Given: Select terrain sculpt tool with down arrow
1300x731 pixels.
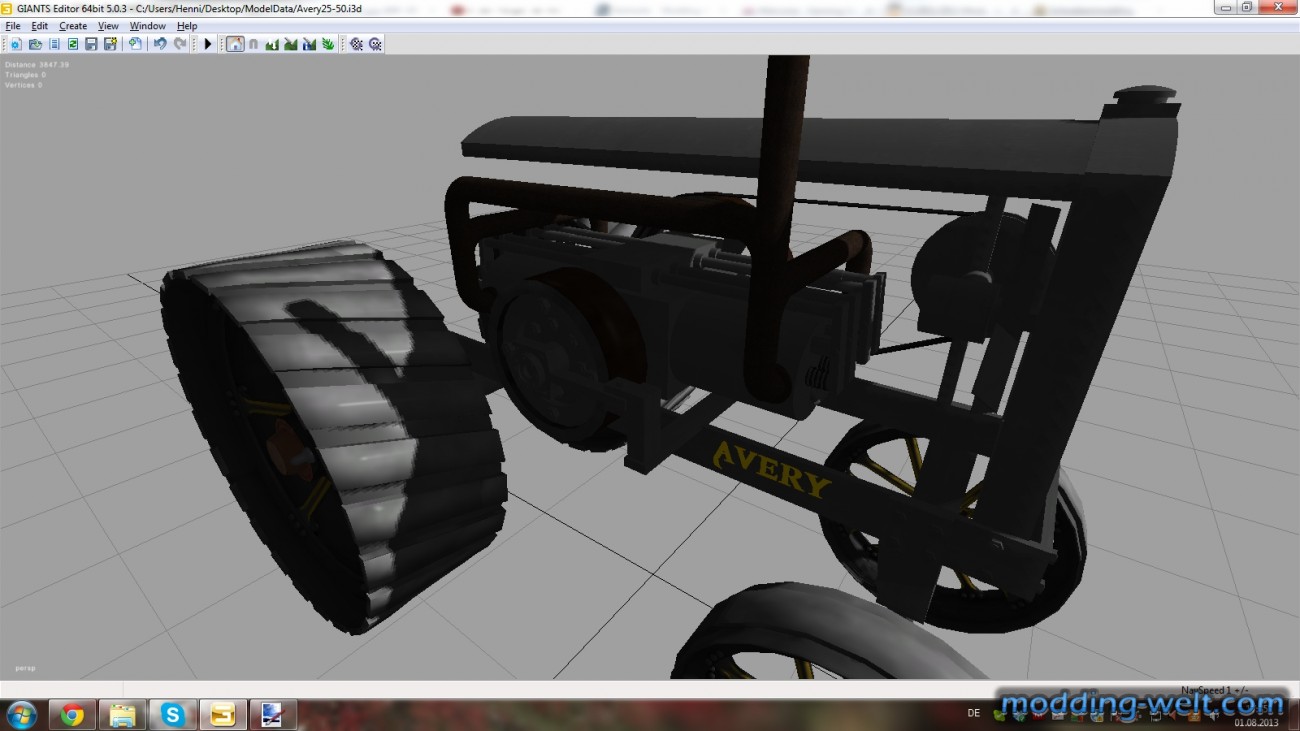Looking at the screenshot, I should coord(272,44).
